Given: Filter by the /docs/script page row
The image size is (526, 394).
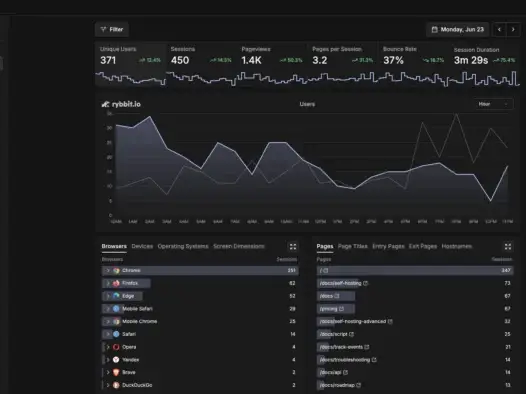Looking at the screenshot, I should pos(415,334).
